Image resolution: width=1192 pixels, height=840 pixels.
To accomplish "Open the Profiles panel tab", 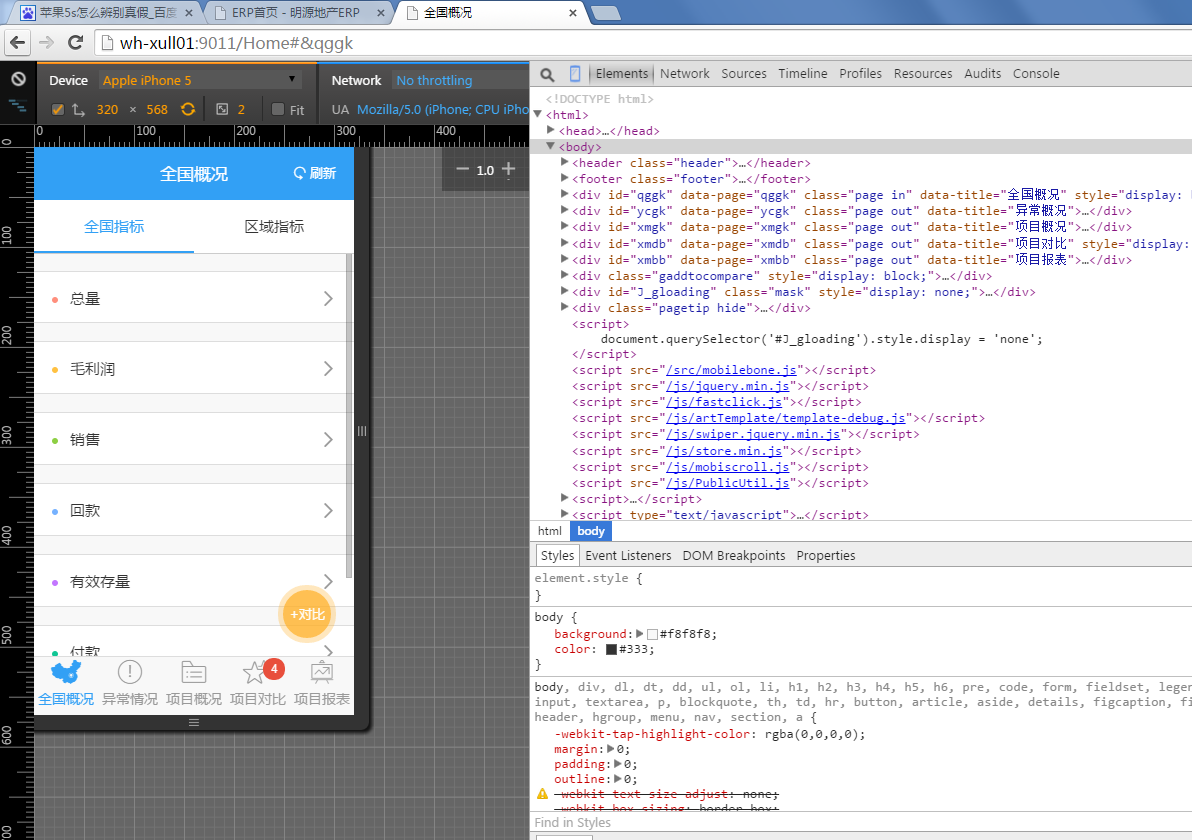I will coord(861,74).
